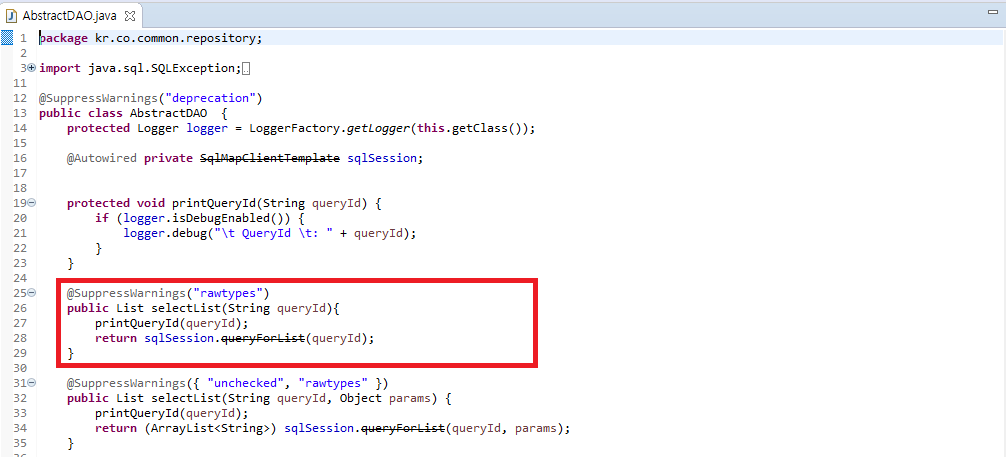Click the sqlSession field name on line 16
This screenshot has width=1006, height=457.
click(382, 159)
